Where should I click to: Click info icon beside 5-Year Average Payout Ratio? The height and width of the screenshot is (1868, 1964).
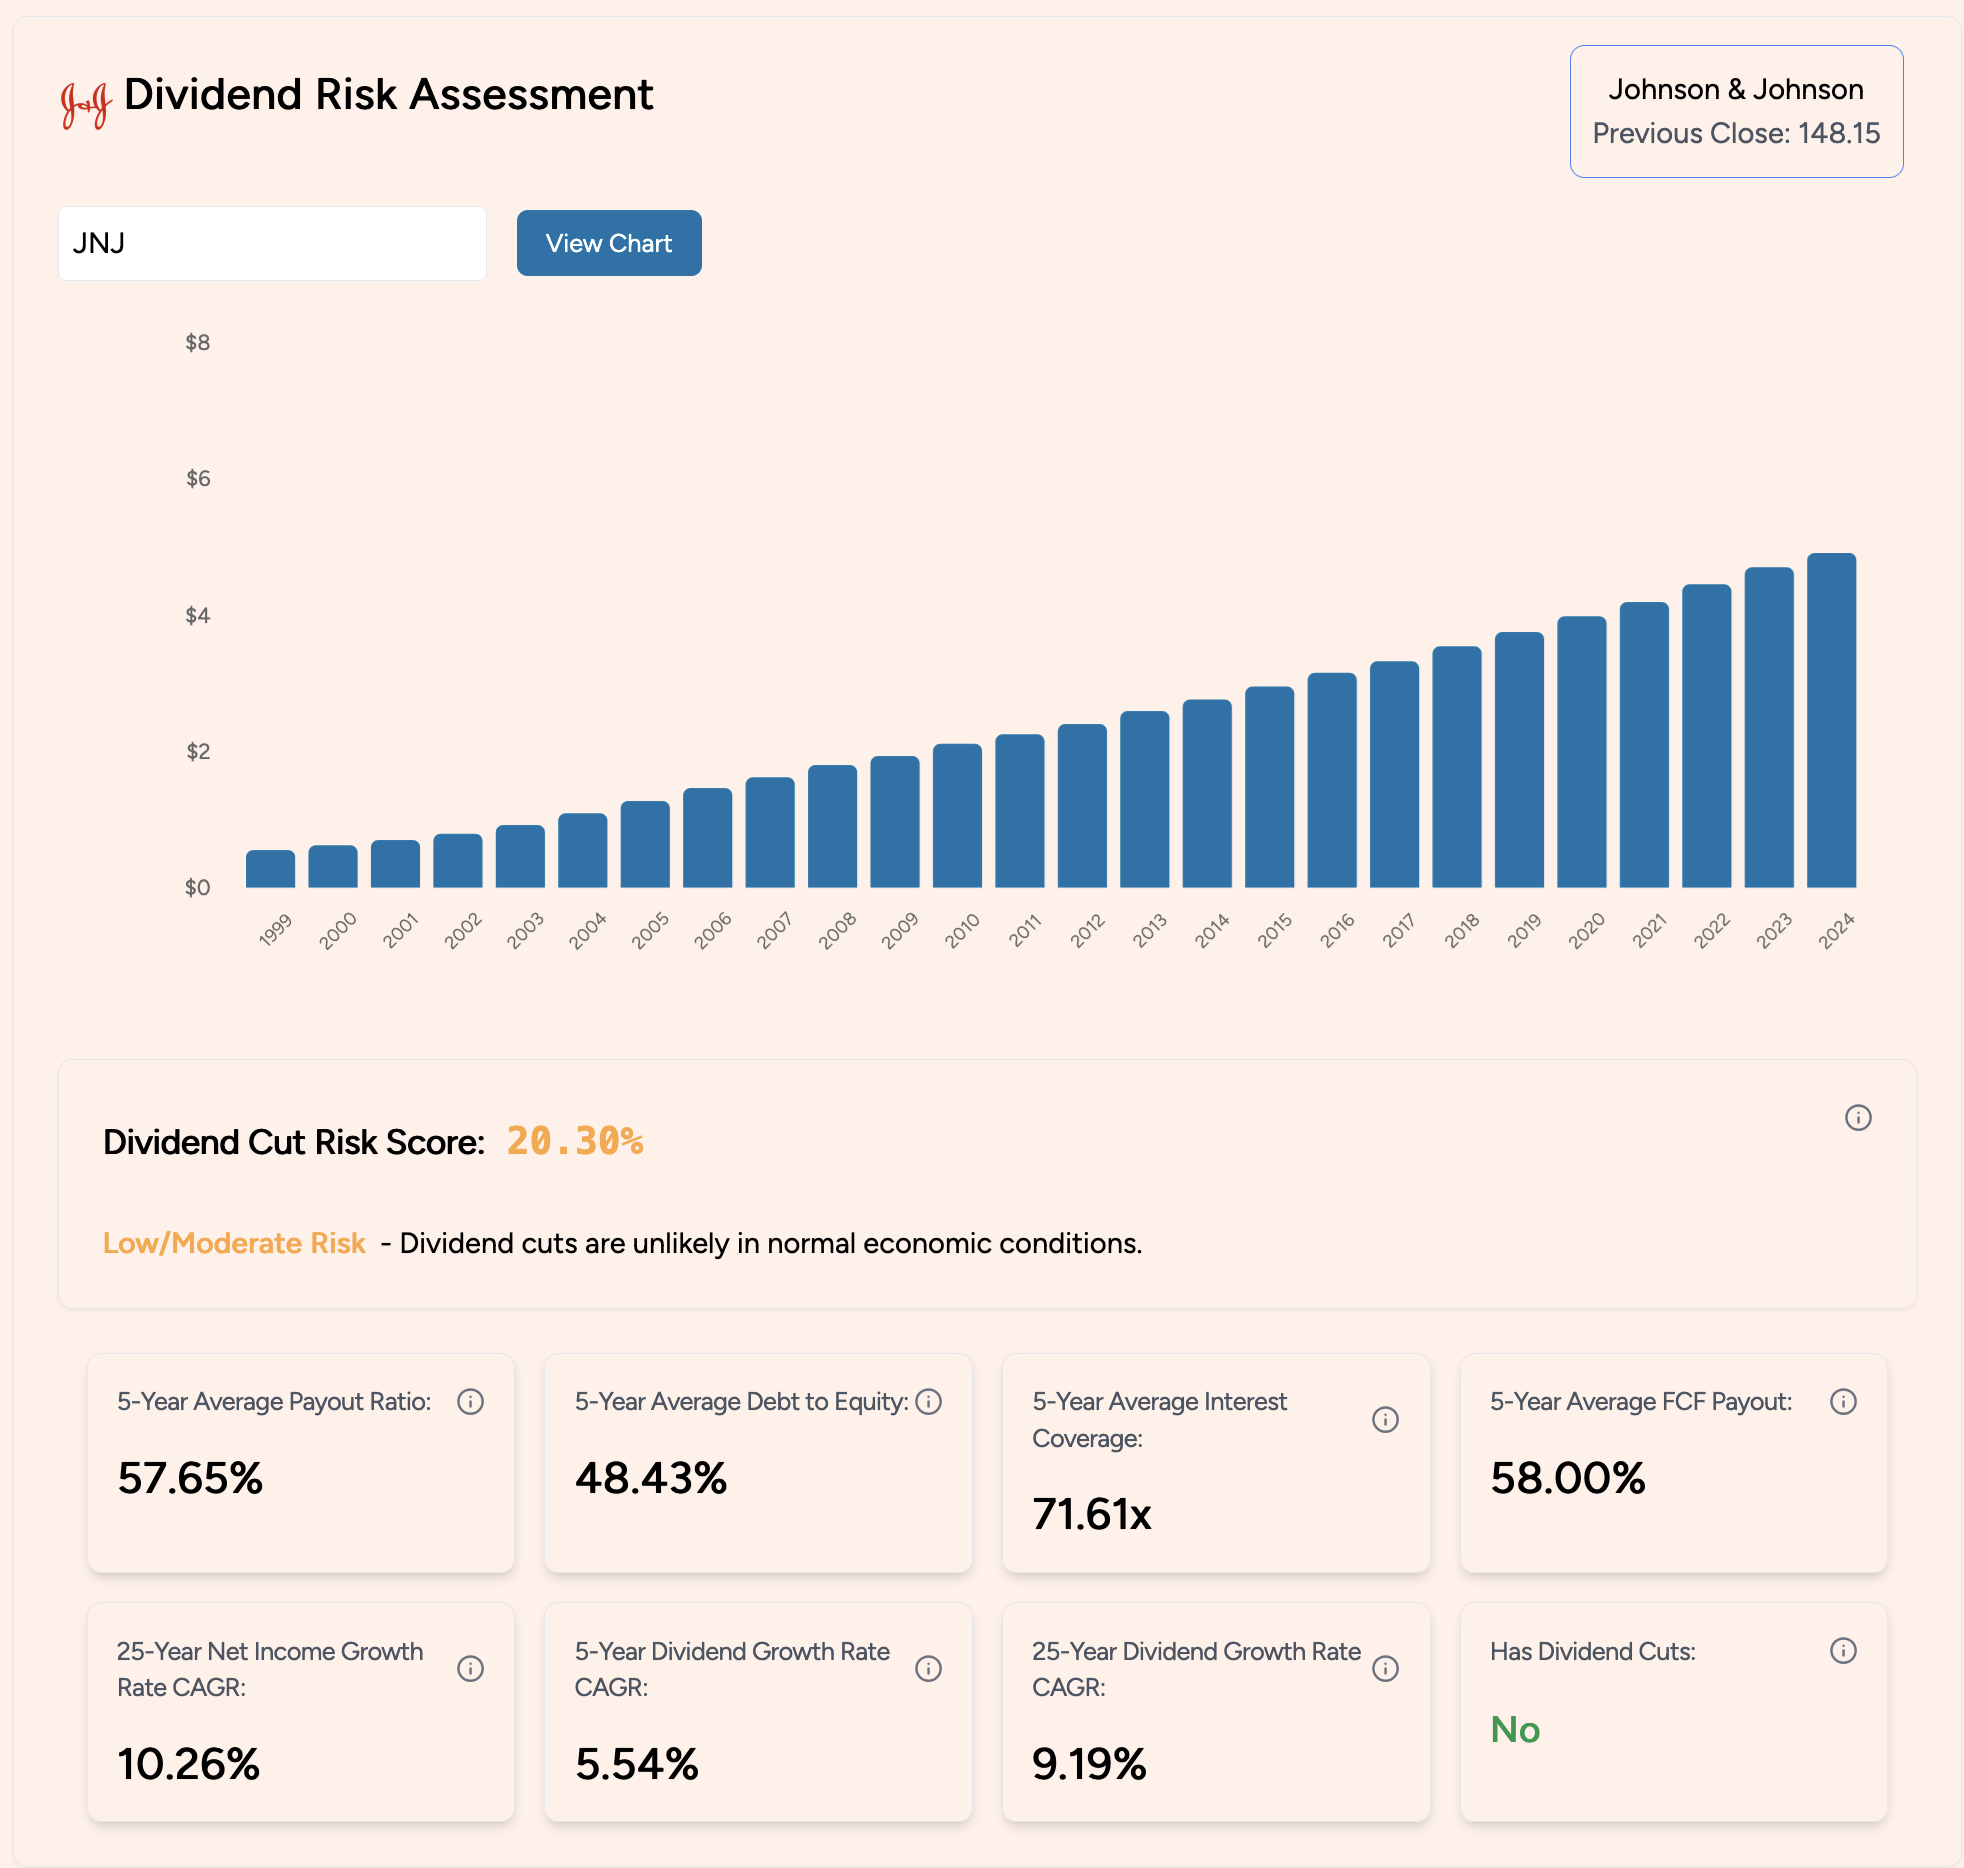click(470, 1401)
